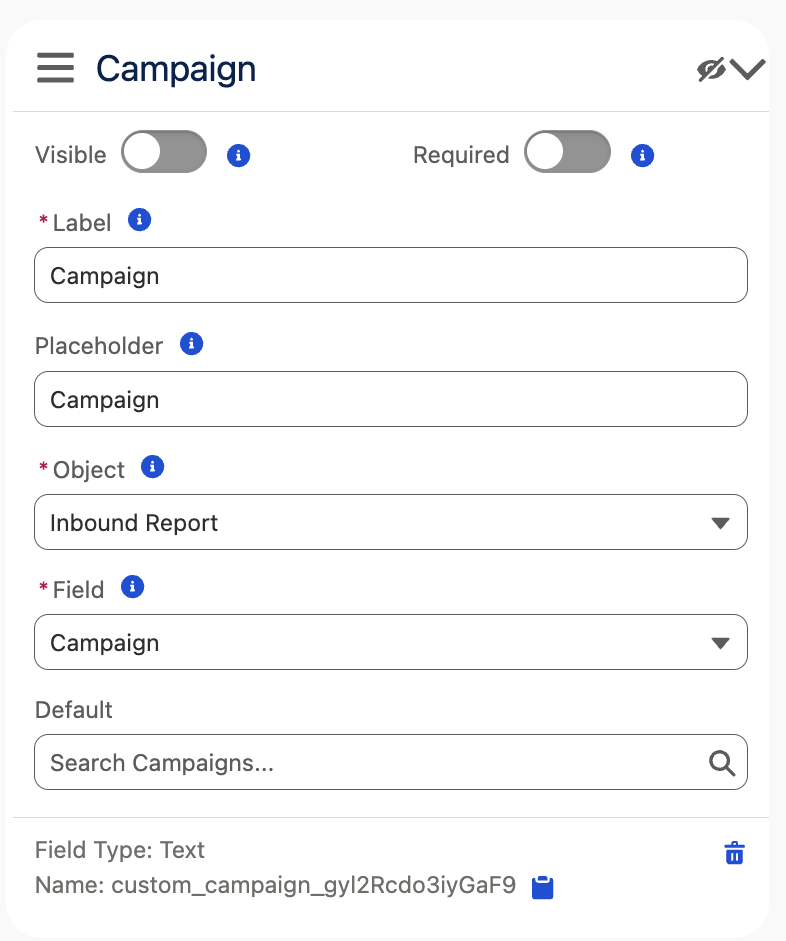786x941 pixels.
Task: Click the info icon beside Required
Action: tap(642, 154)
